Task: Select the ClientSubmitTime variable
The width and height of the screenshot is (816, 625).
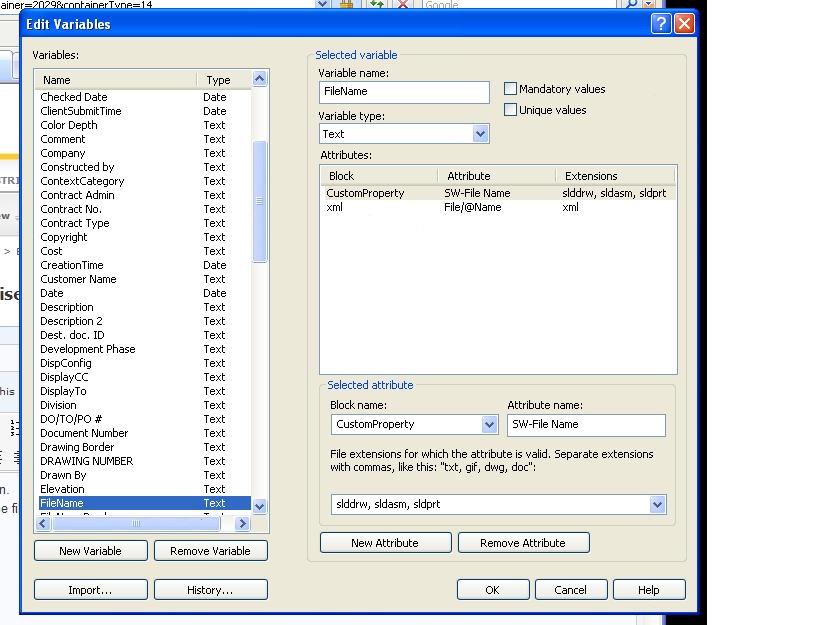Action: point(144,111)
